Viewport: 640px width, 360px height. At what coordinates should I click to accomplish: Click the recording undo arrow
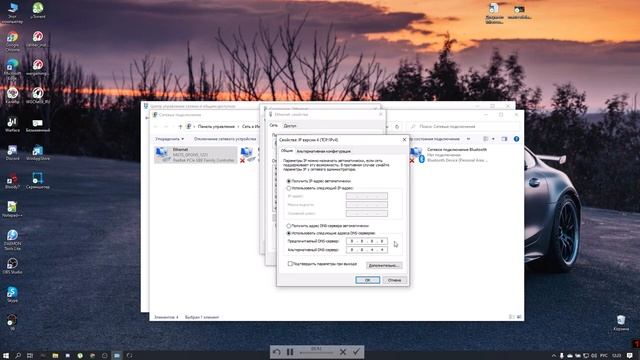277,352
